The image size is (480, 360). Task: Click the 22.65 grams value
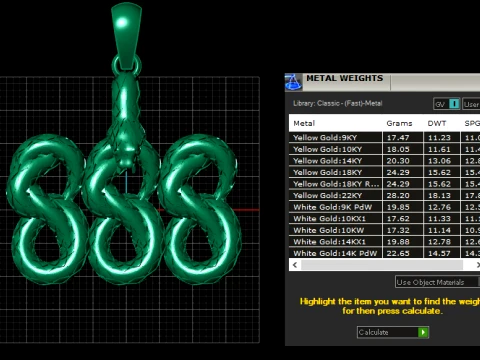tap(398, 253)
